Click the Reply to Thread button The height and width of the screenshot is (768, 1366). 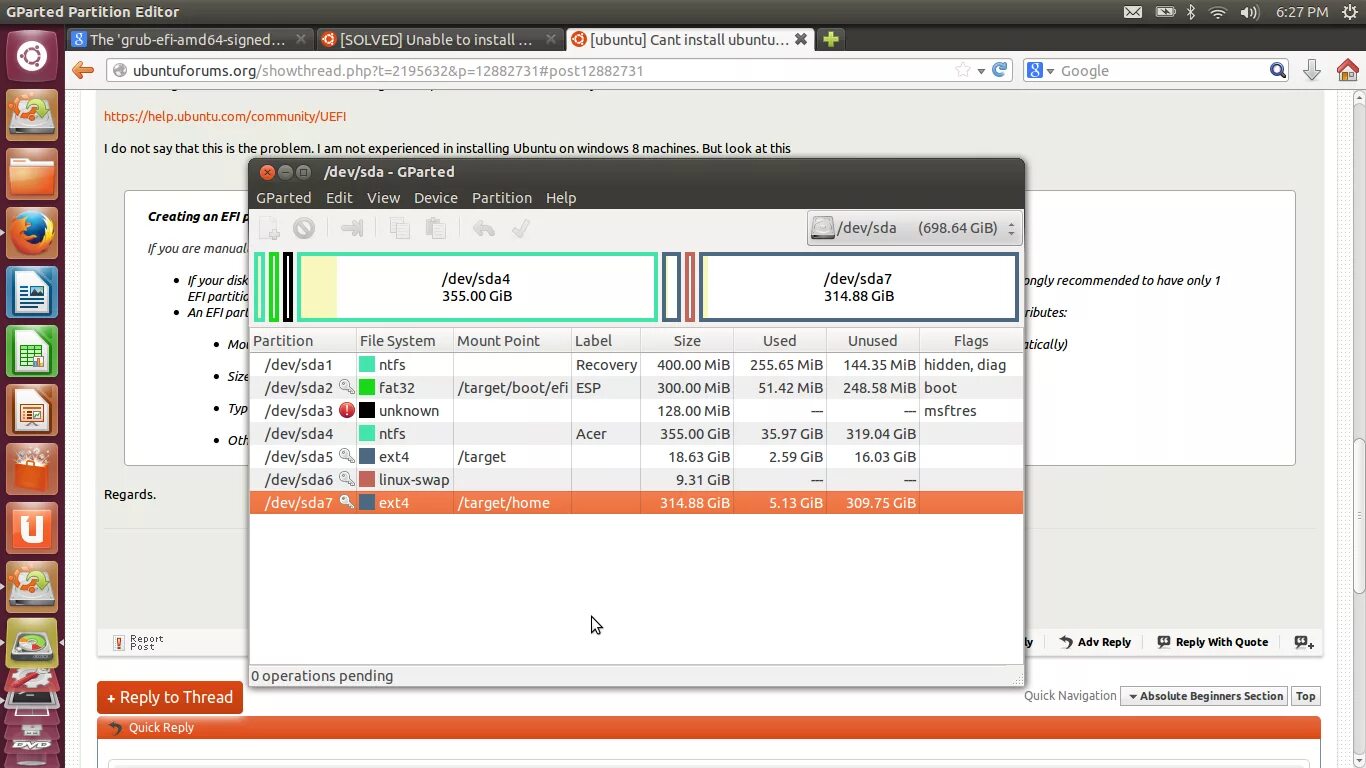(x=170, y=697)
